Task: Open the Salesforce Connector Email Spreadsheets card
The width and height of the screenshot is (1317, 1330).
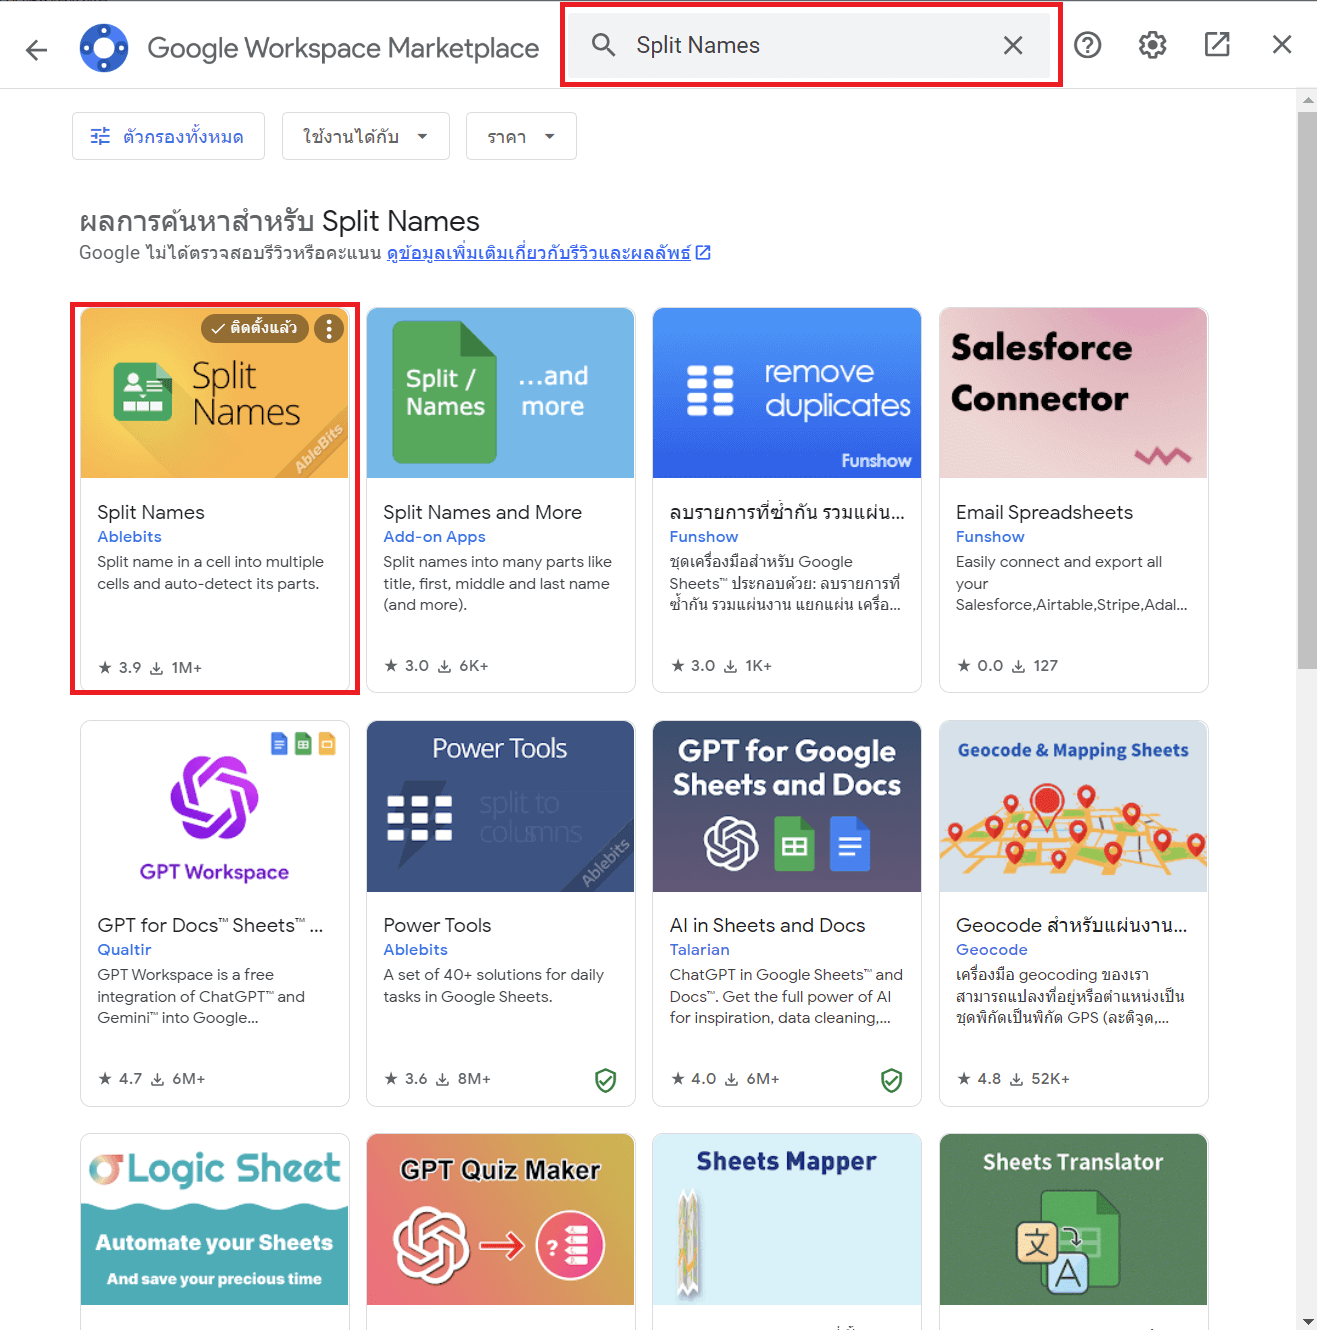Action: pos(1073,500)
